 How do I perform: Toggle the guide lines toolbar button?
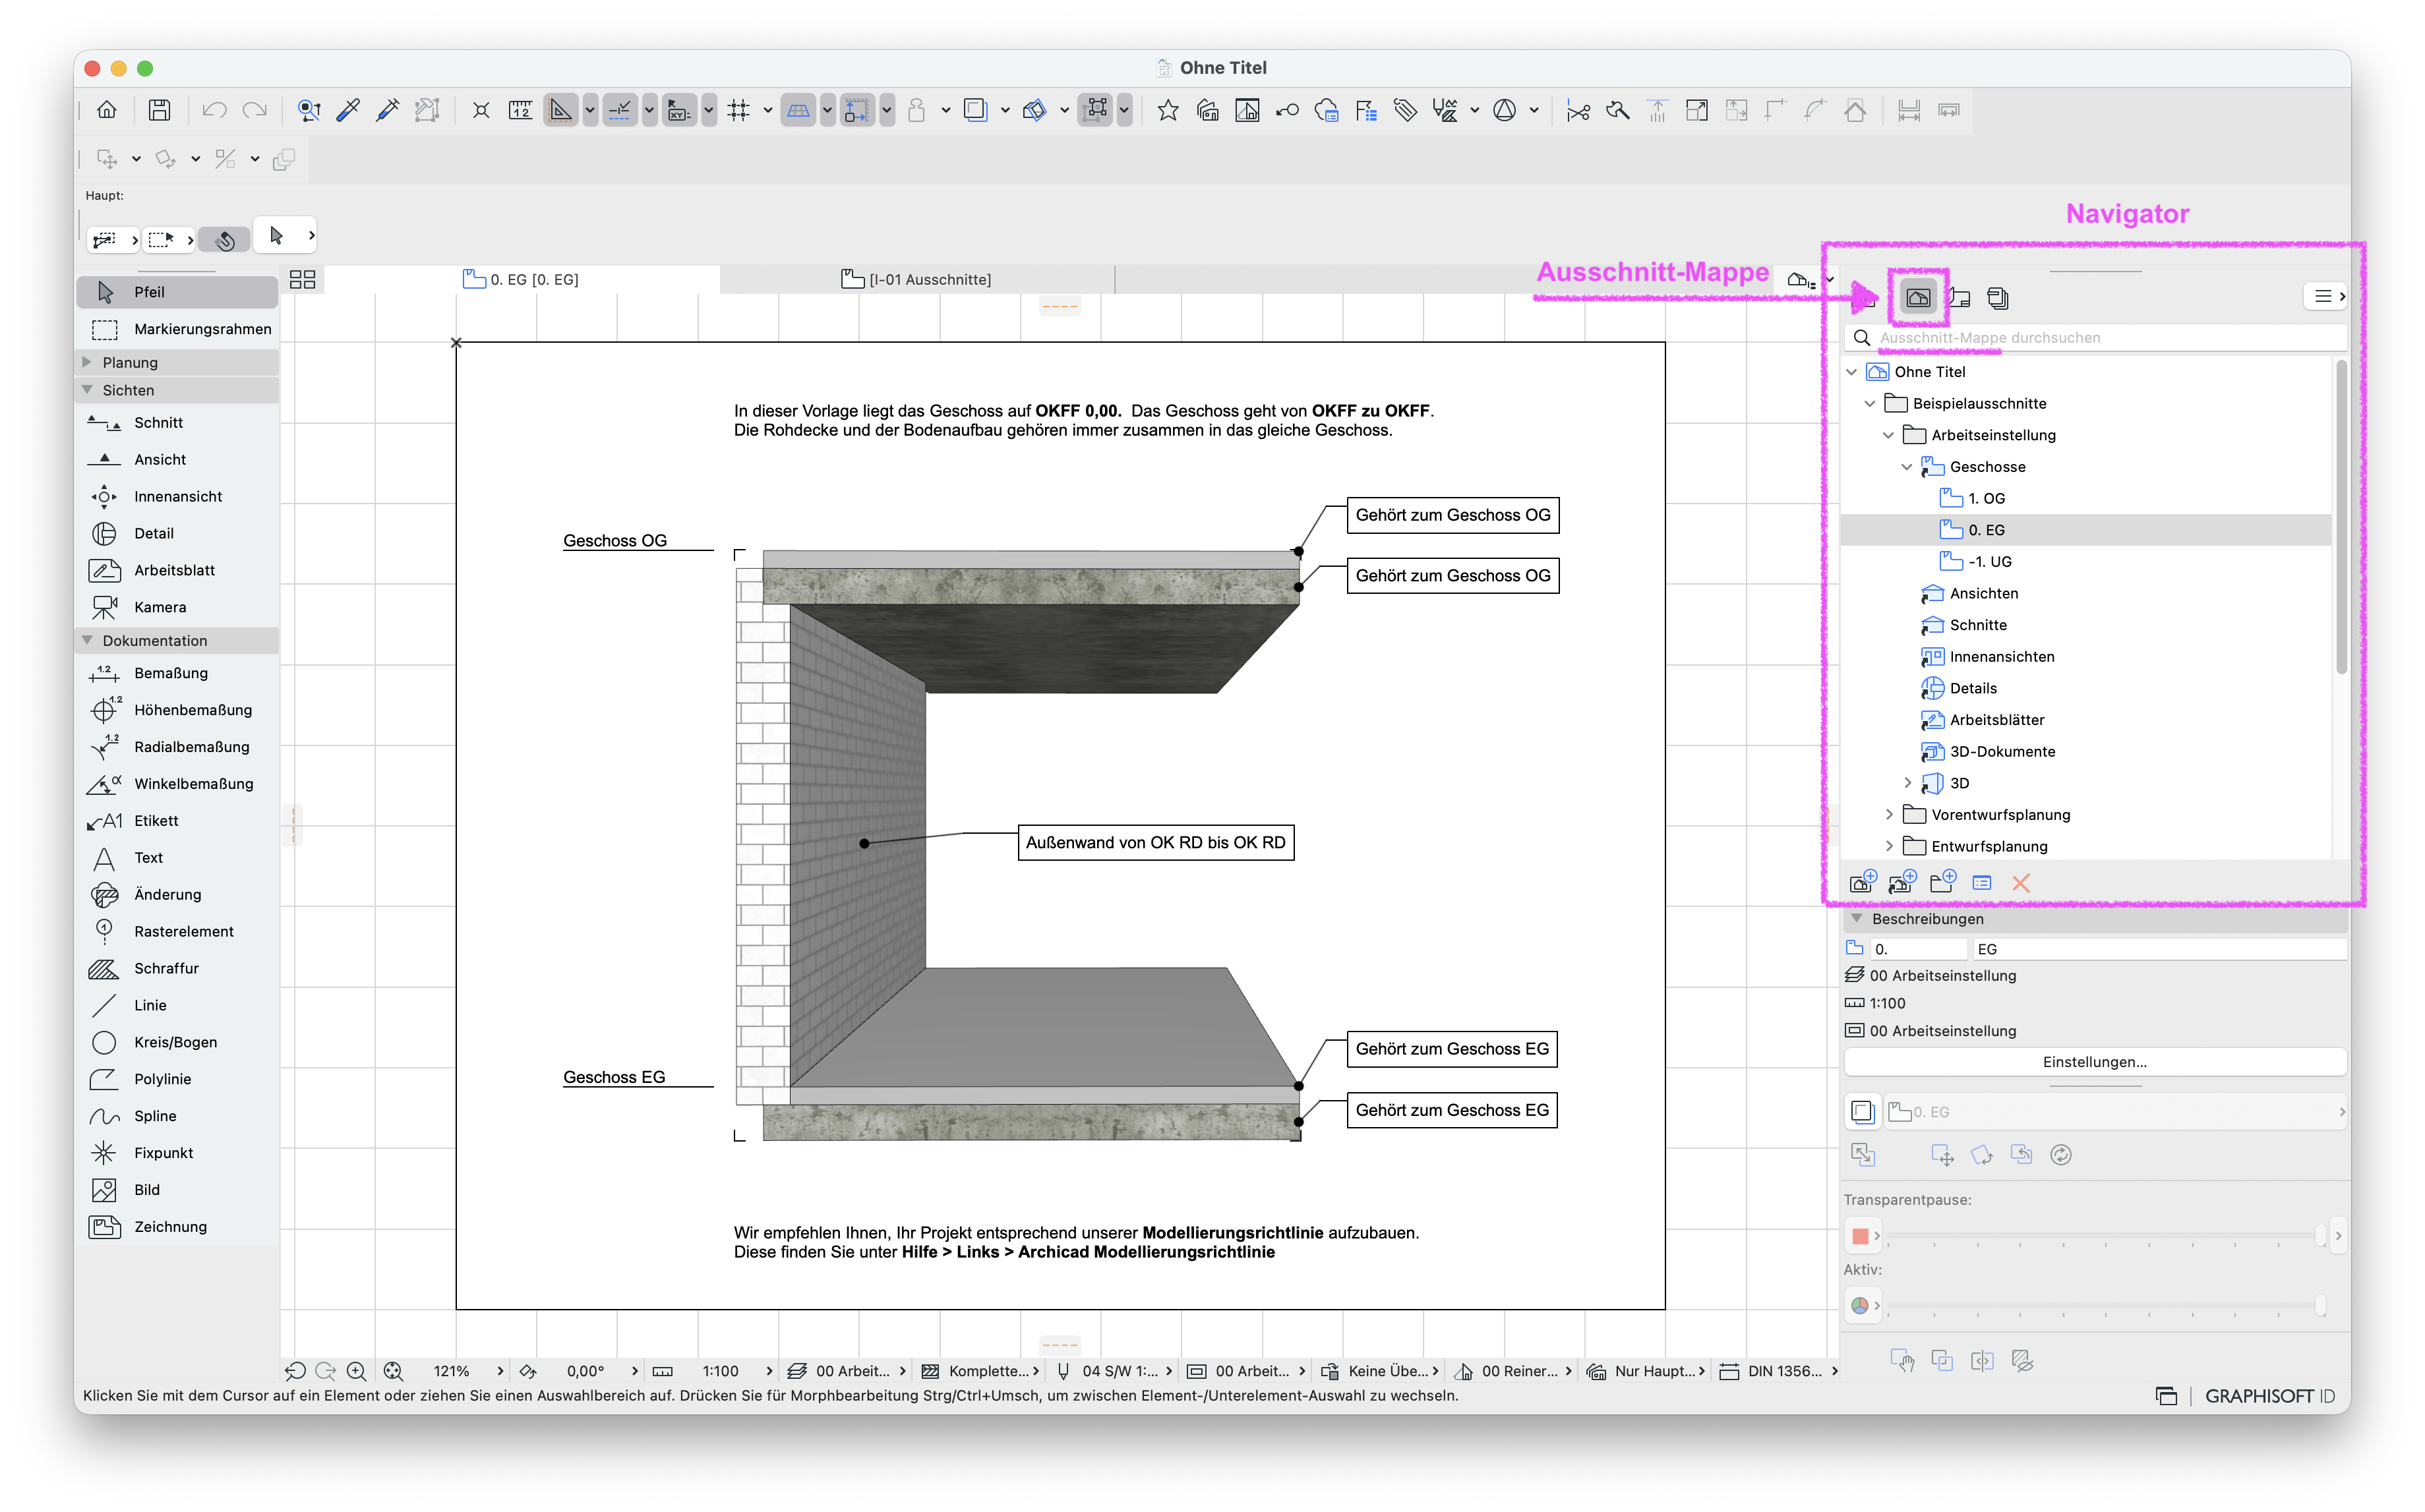coord(620,110)
